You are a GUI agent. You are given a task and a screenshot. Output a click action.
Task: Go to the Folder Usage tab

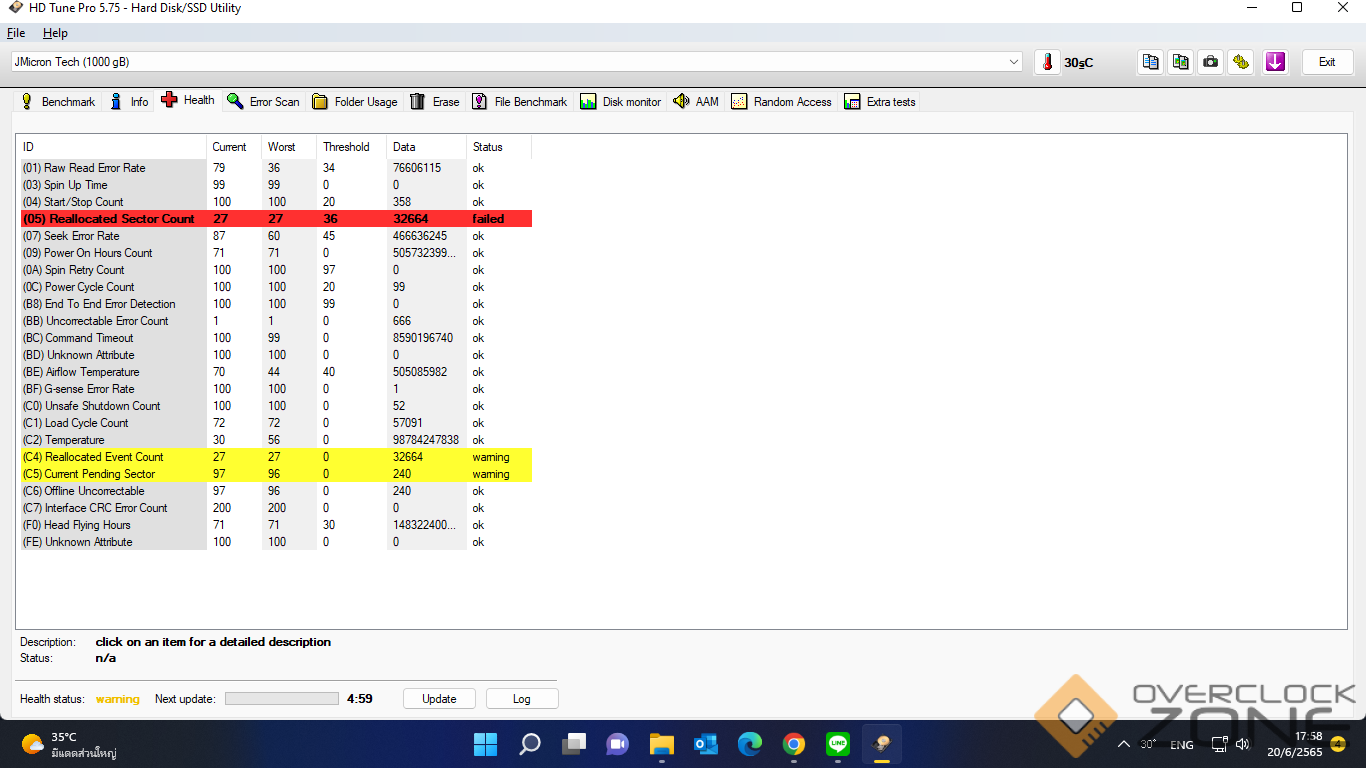click(355, 102)
